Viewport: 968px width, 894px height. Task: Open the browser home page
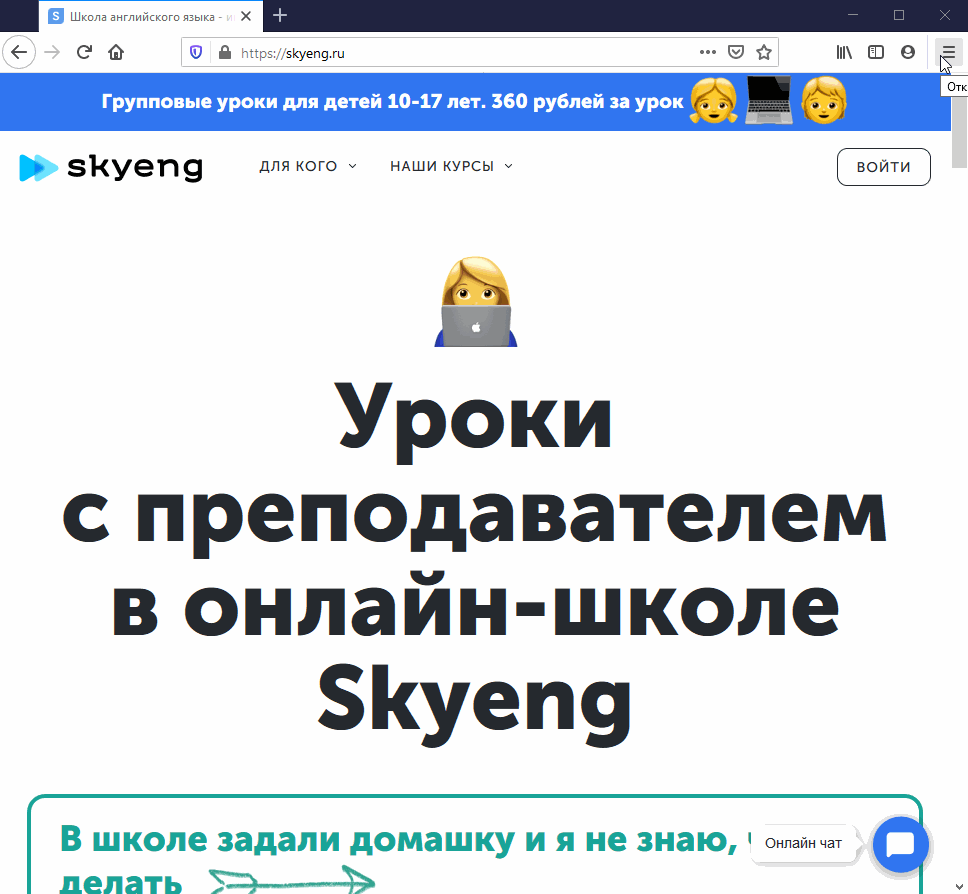(x=116, y=52)
